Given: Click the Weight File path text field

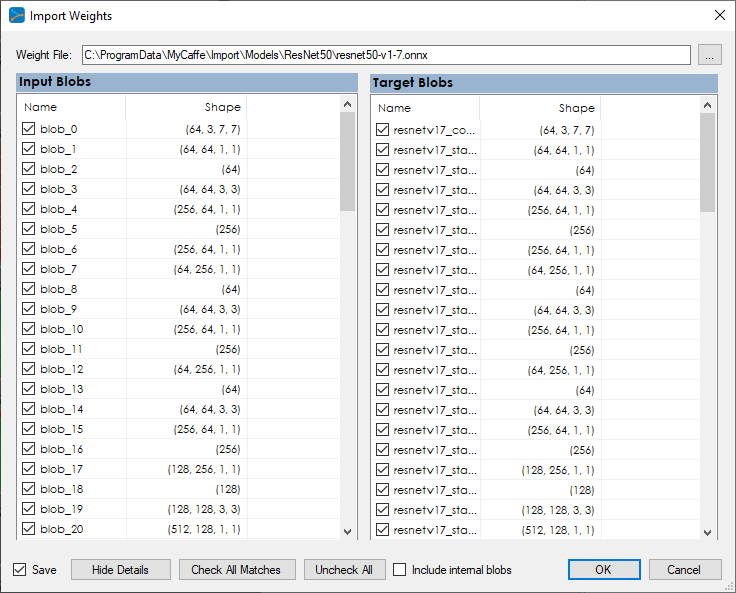Looking at the screenshot, I should [x=385, y=55].
